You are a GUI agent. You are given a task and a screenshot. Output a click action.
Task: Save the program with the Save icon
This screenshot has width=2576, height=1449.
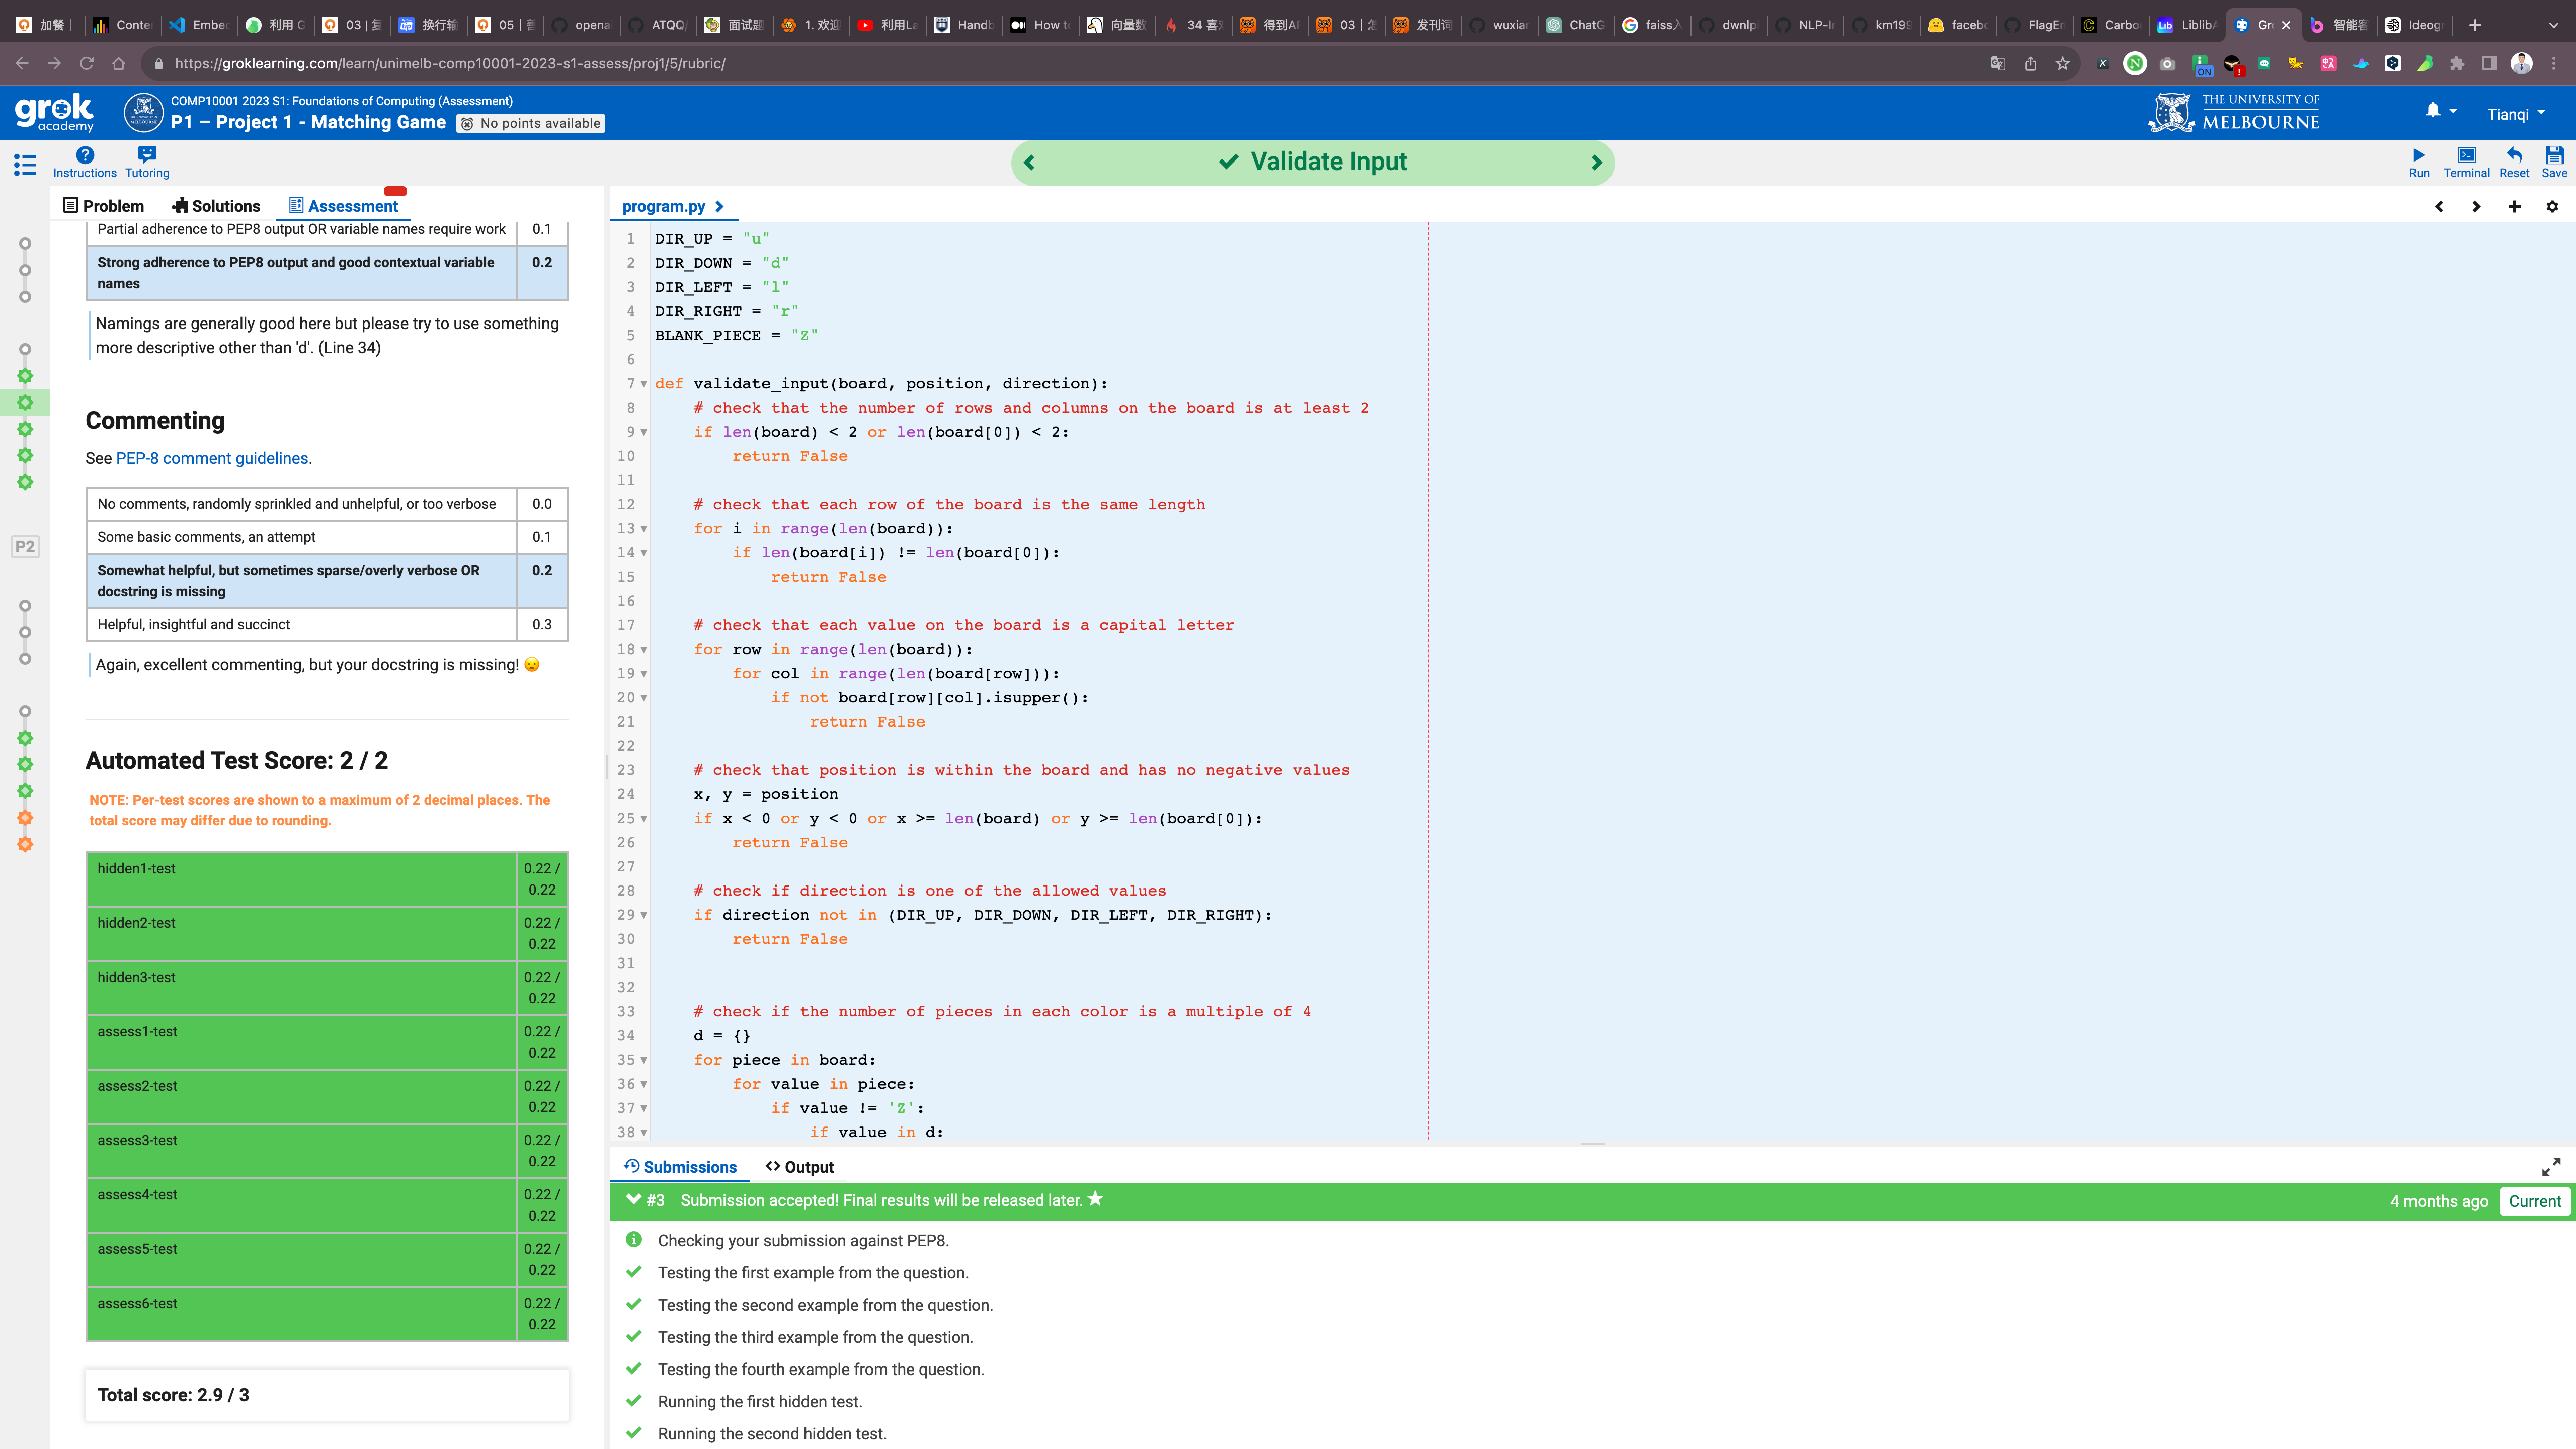(2554, 162)
